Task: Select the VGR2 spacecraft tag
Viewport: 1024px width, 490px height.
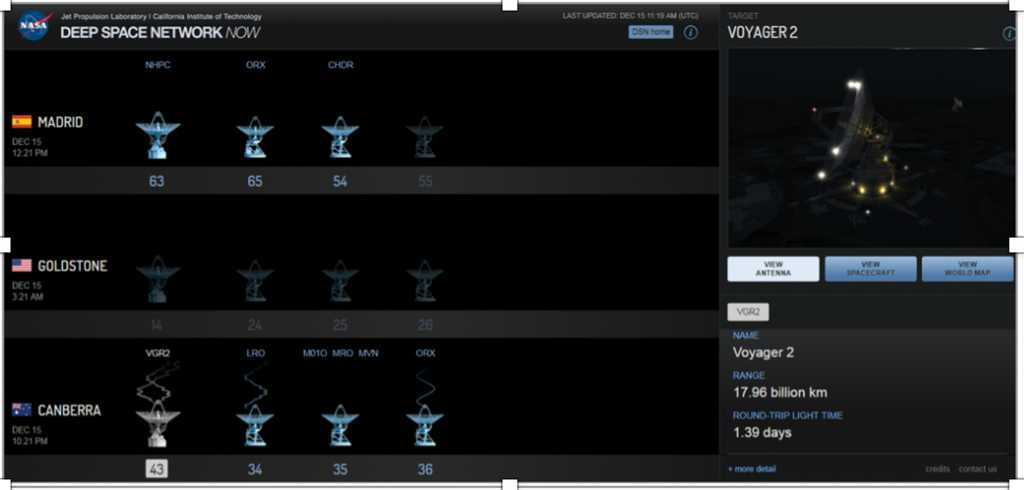Action: pos(748,312)
